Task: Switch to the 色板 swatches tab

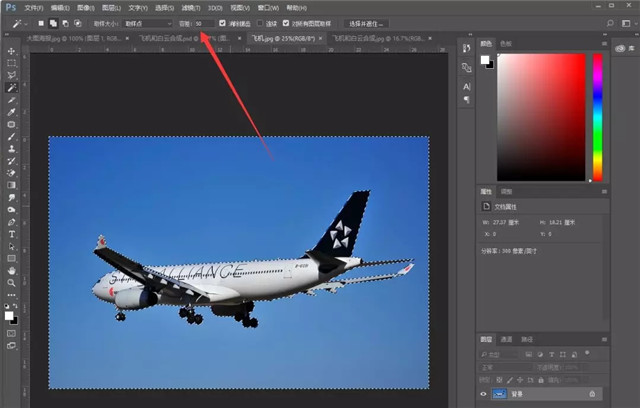Action: pyautogui.click(x=505, y=43)
